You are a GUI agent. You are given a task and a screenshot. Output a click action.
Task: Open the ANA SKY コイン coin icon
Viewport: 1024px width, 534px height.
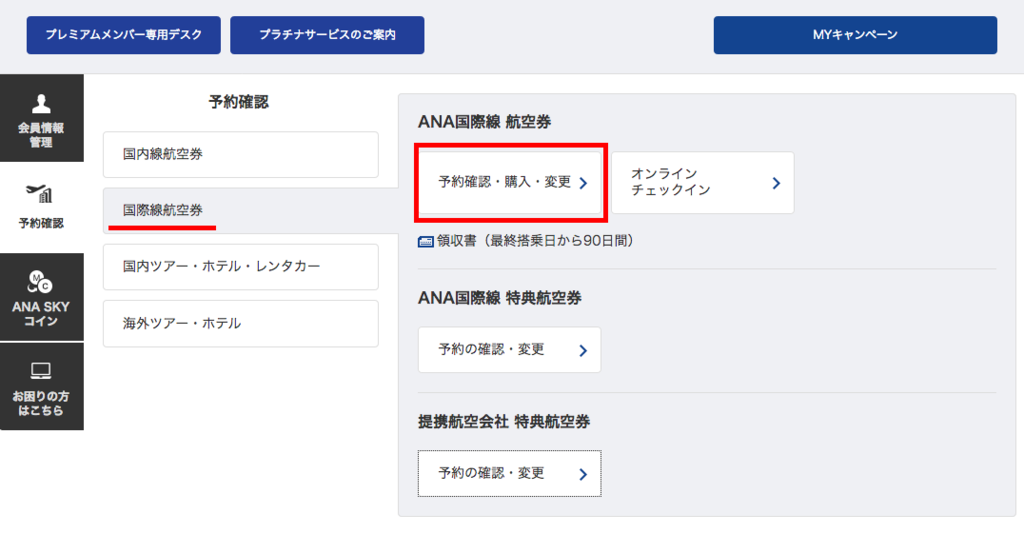pos(40,282)
